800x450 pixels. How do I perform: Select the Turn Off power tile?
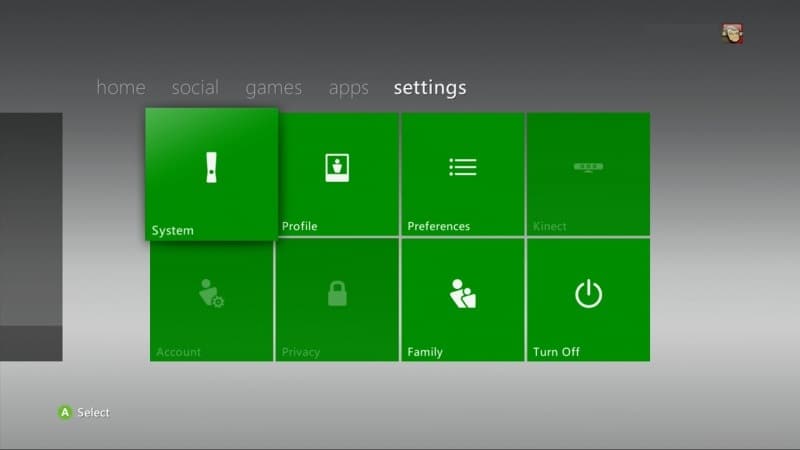[588, 300]
